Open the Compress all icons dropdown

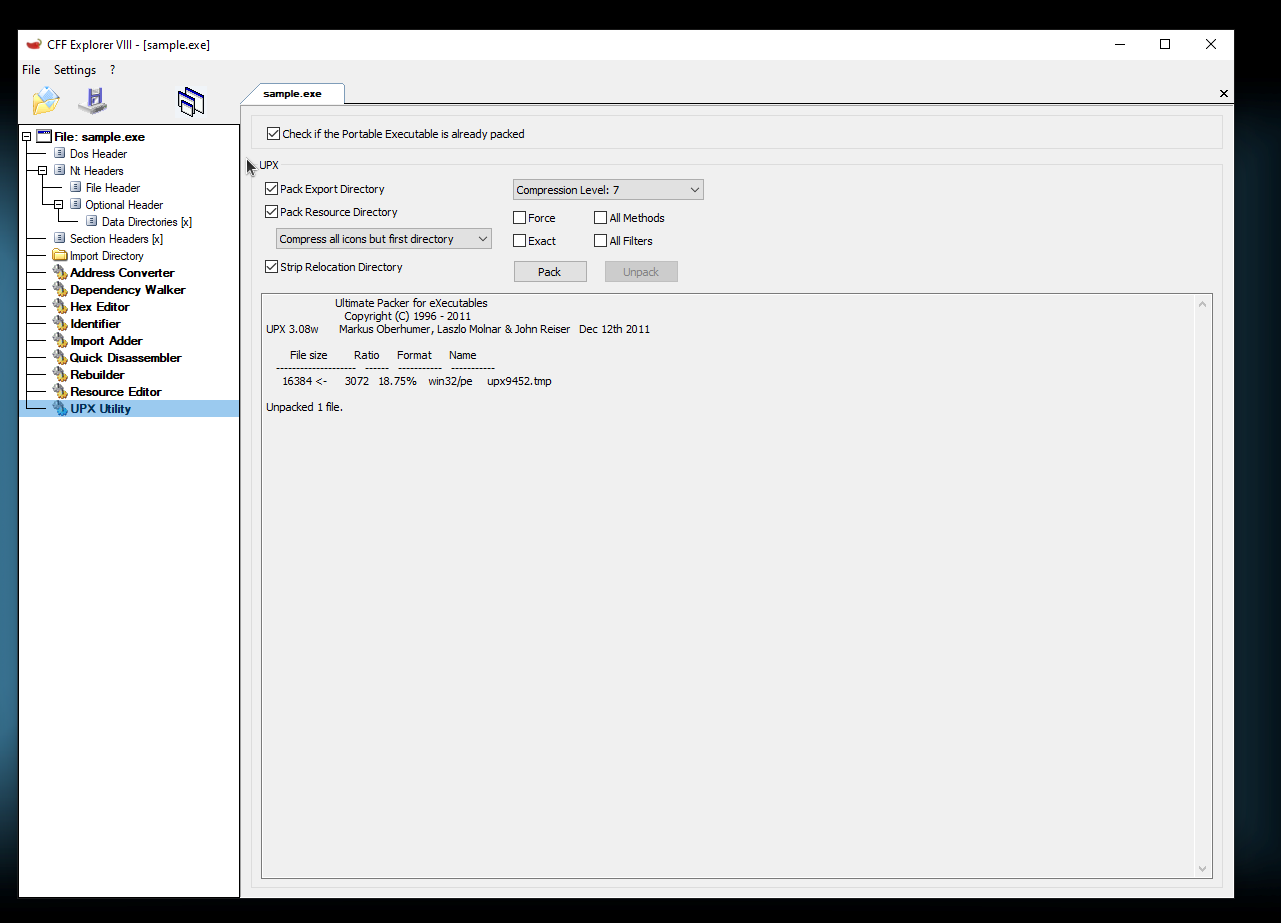point(384,239)
